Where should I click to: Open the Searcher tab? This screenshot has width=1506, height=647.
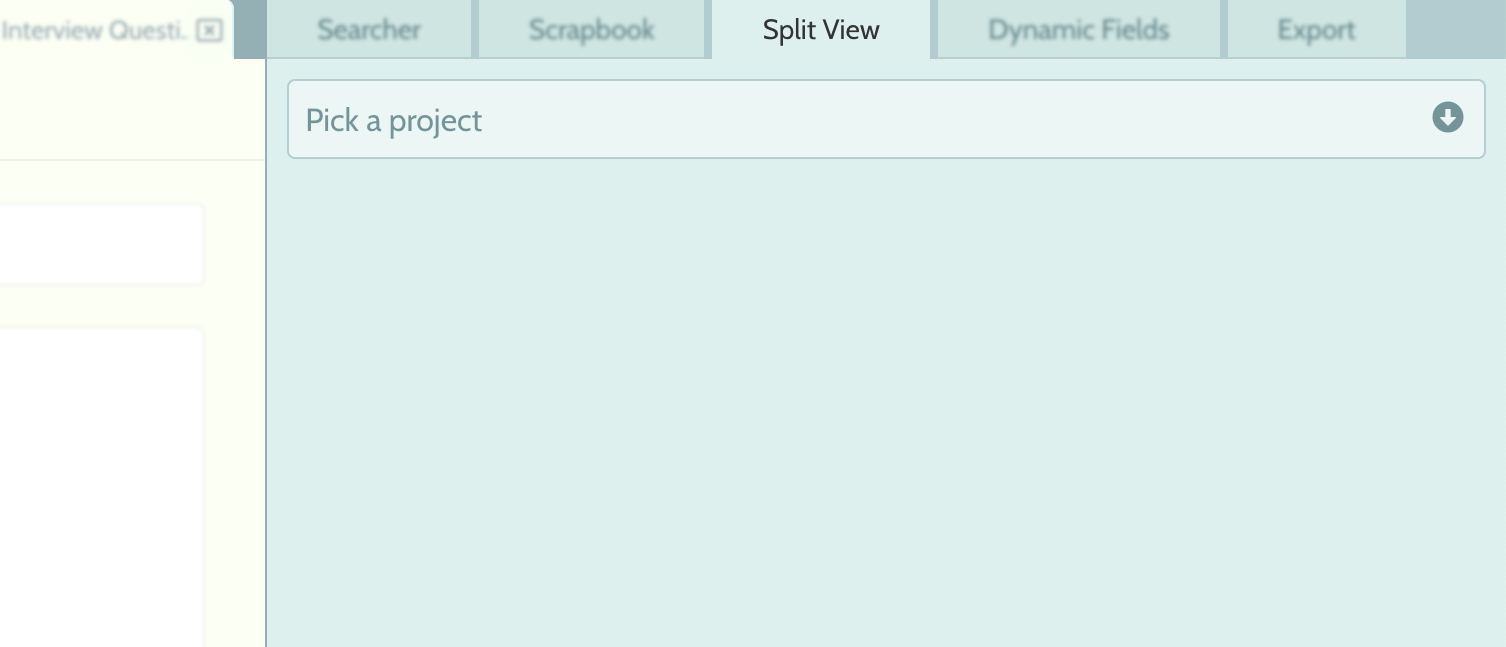[x=369, y=30]
